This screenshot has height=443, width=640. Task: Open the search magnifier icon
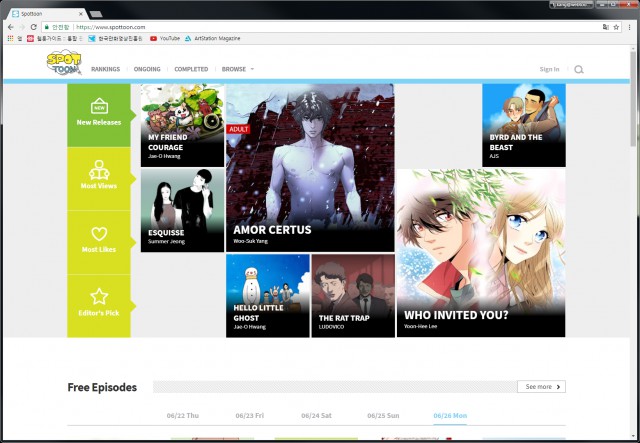click(x=578, y=70)
